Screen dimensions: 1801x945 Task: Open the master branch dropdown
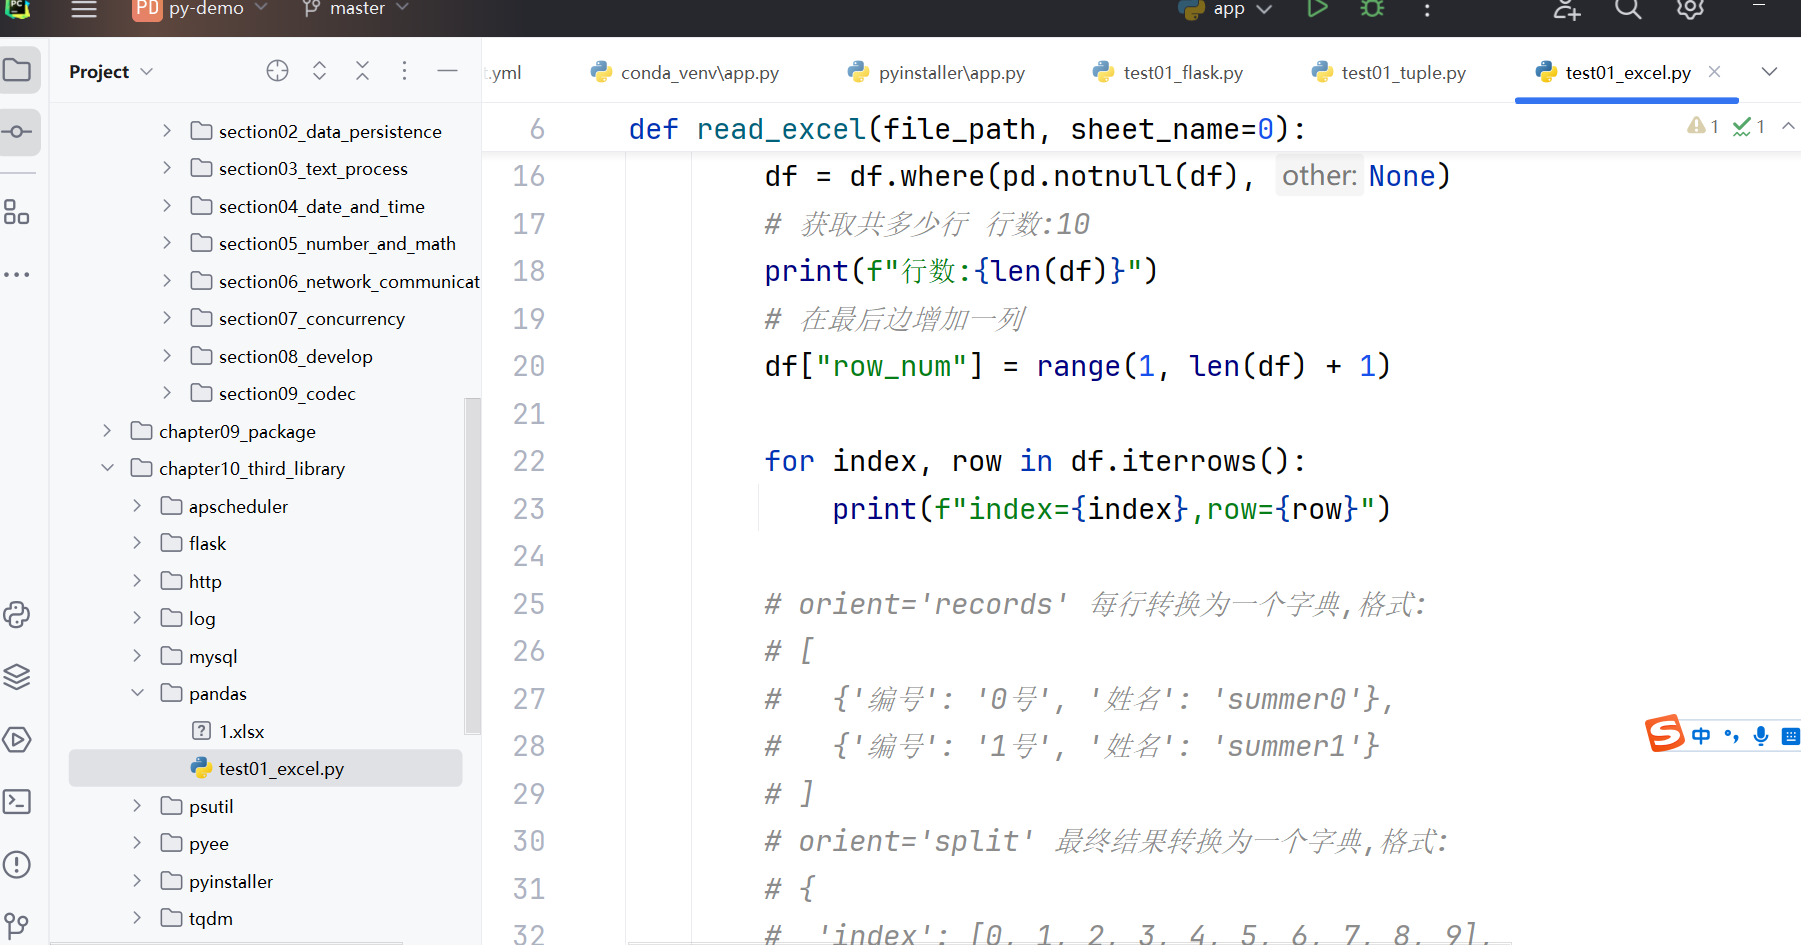pyautogui.click(x=356, y=9)
